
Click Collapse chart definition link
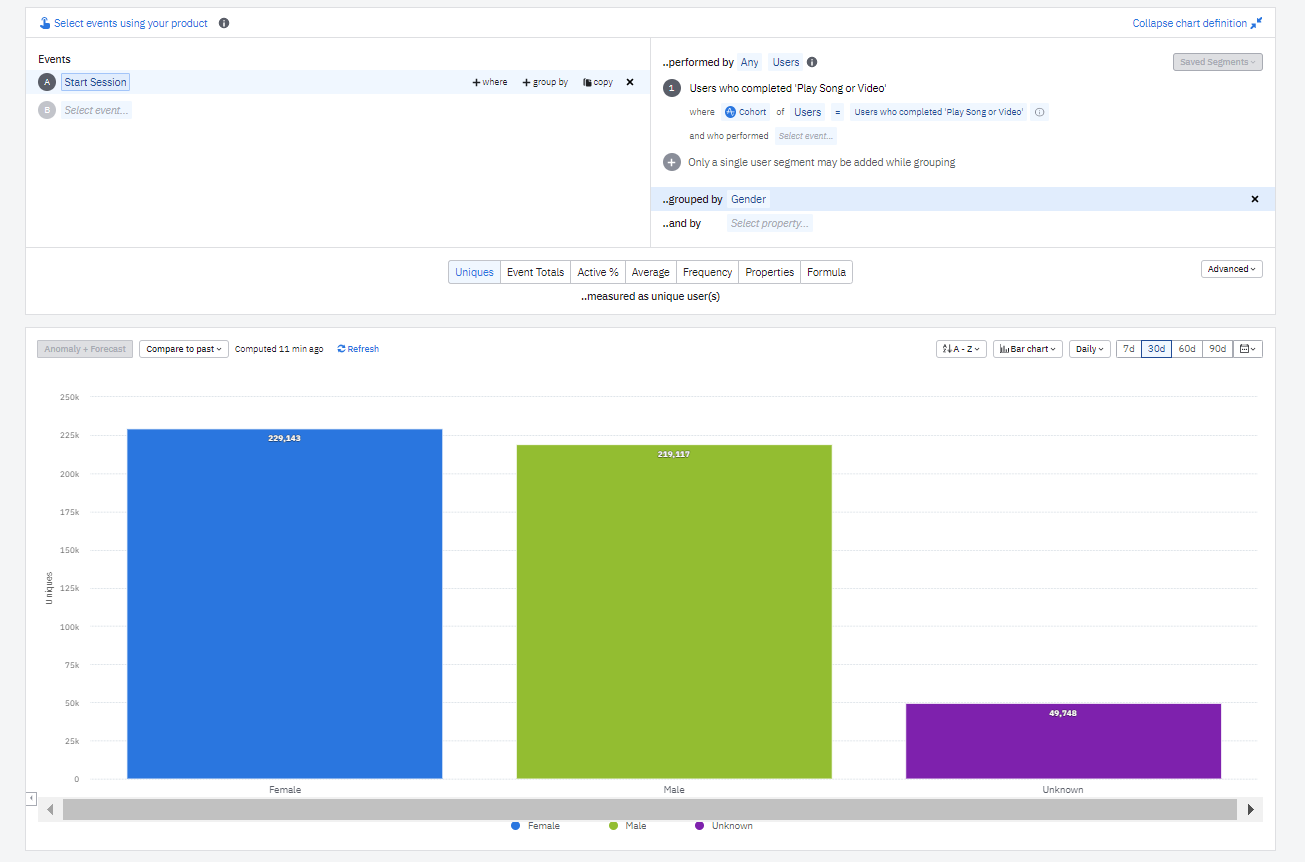(x=1190, y=23)
